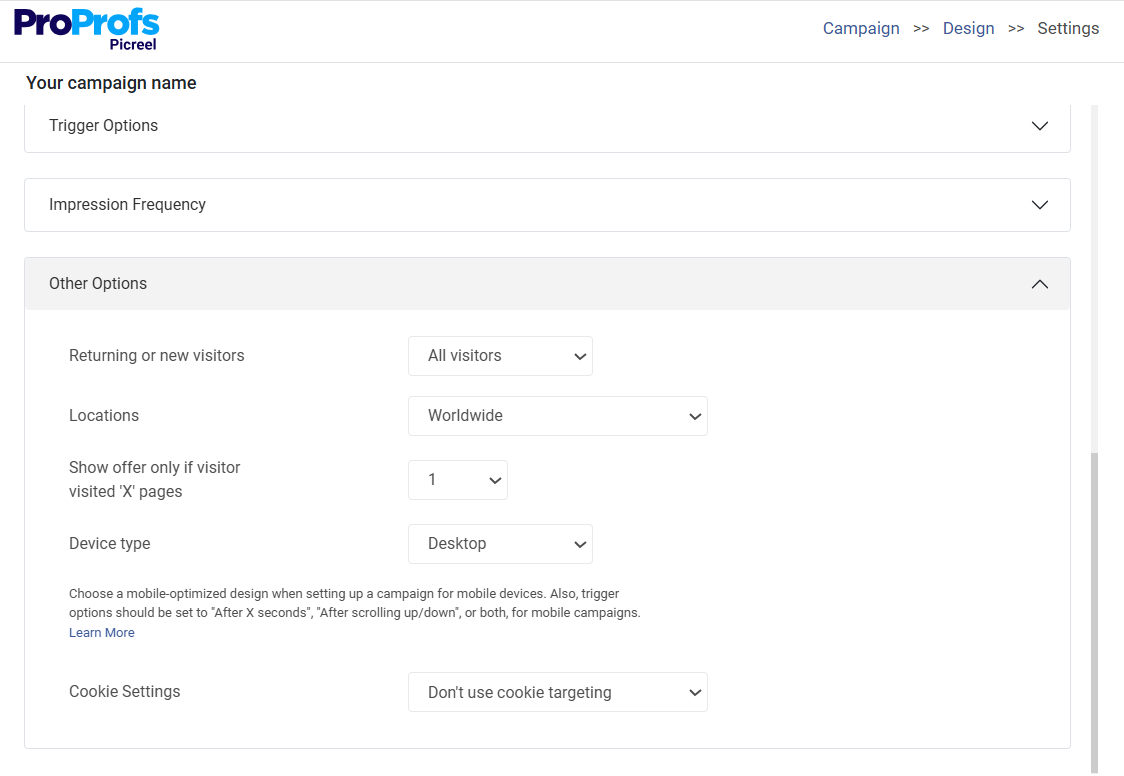Click the page vertical scrollbar thumb

pos(1094,613)
